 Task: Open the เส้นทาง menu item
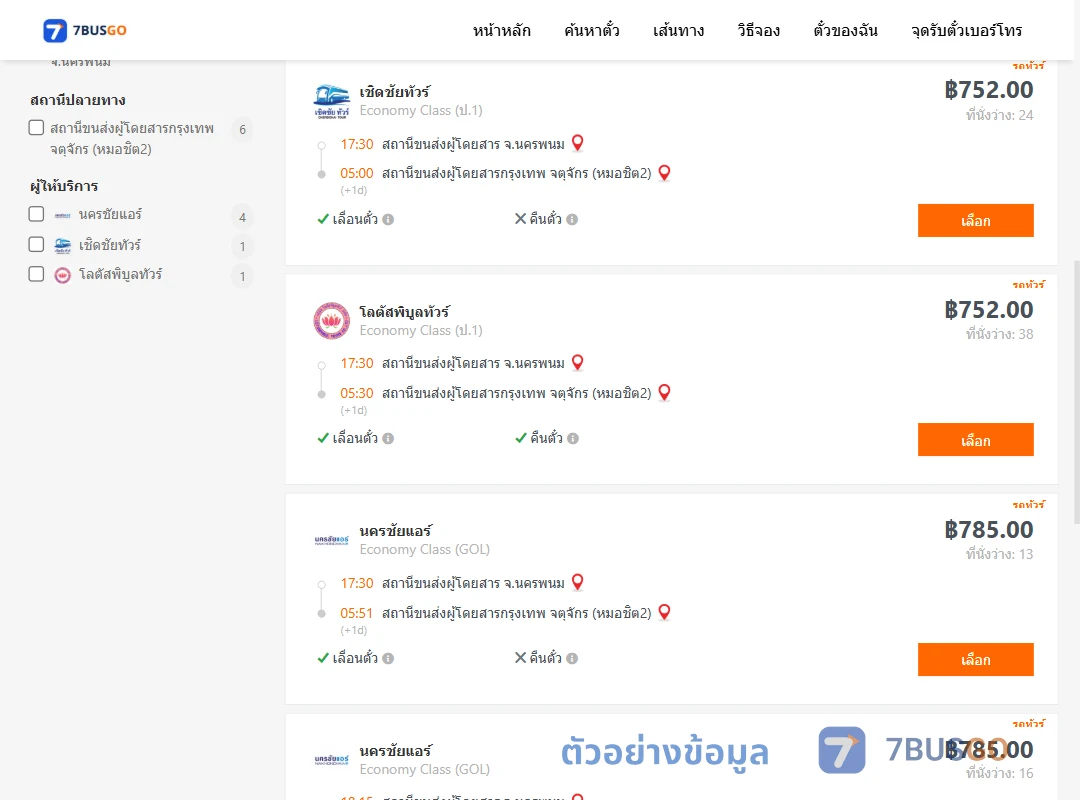point(678,30)
